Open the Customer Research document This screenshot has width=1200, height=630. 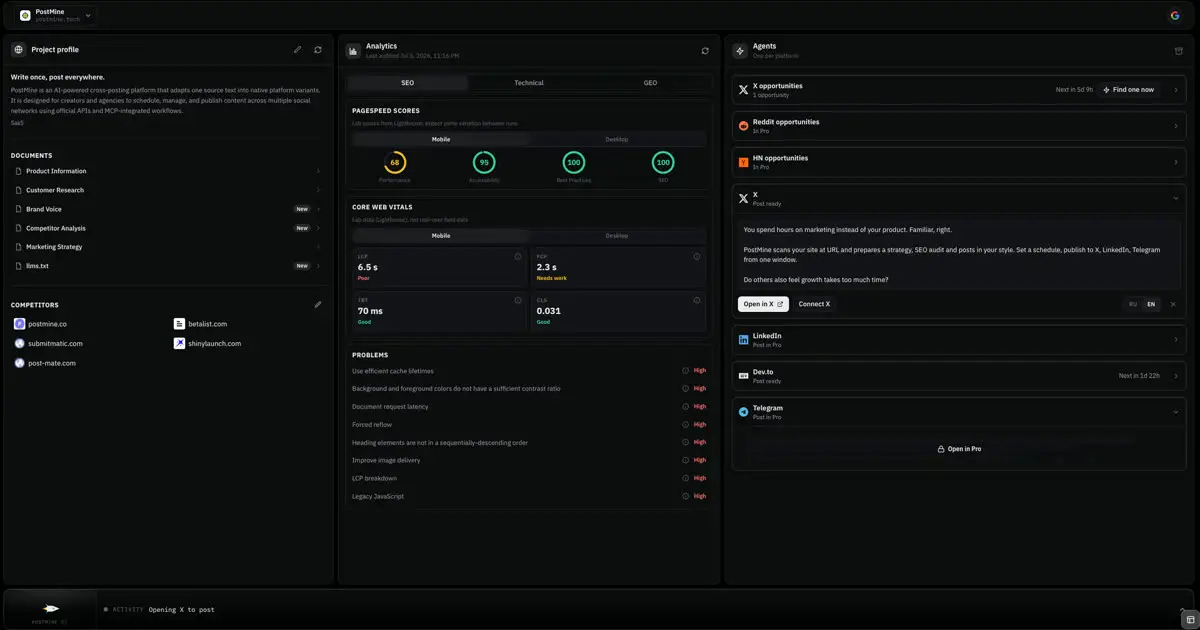click(x=168, y=190)
